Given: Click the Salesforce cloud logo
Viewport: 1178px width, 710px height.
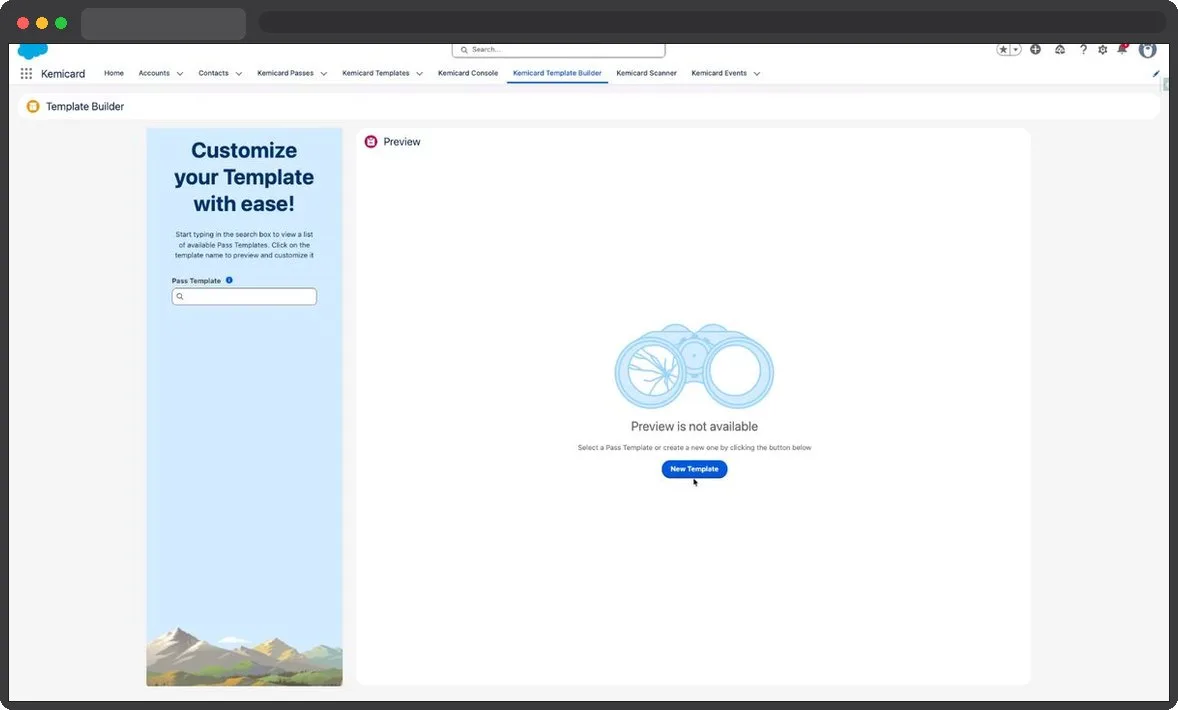Looking at the screenshot, I should [x=32, y=51].
